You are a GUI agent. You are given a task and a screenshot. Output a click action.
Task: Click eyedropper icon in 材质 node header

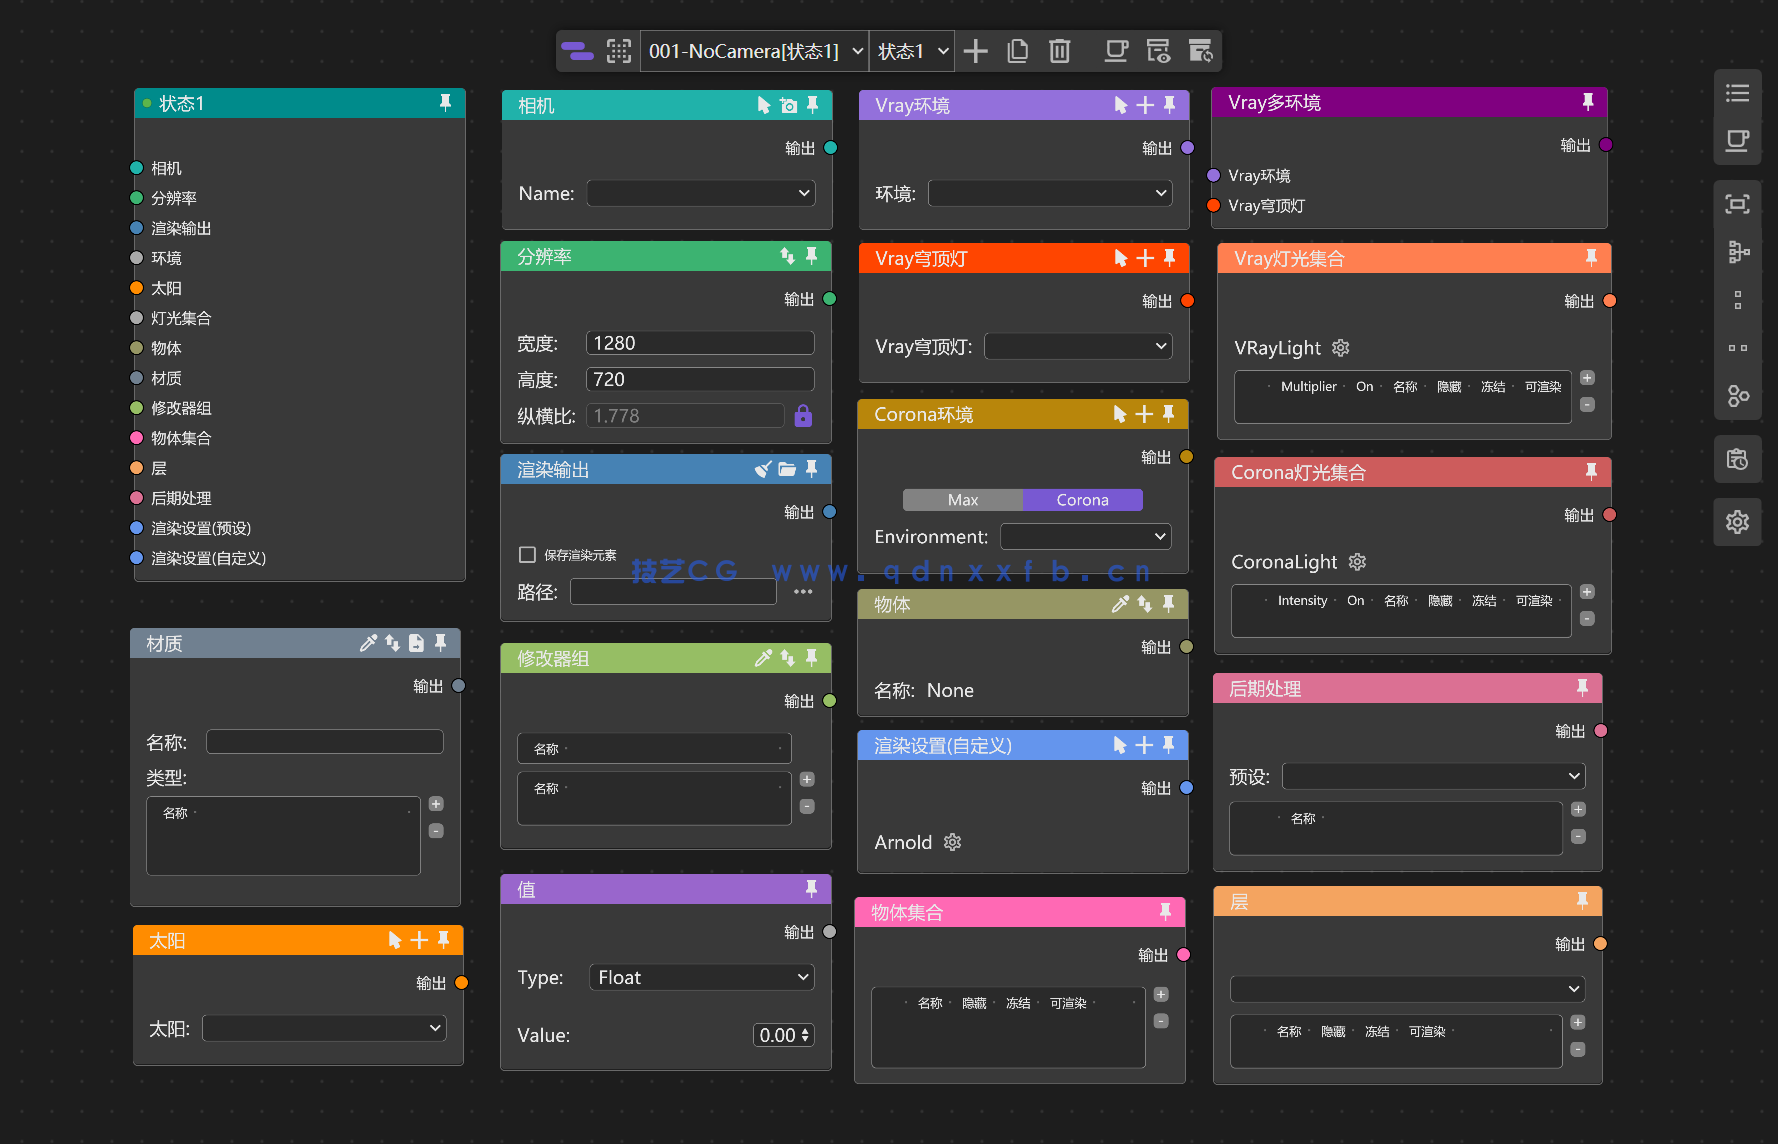point(368,643)
